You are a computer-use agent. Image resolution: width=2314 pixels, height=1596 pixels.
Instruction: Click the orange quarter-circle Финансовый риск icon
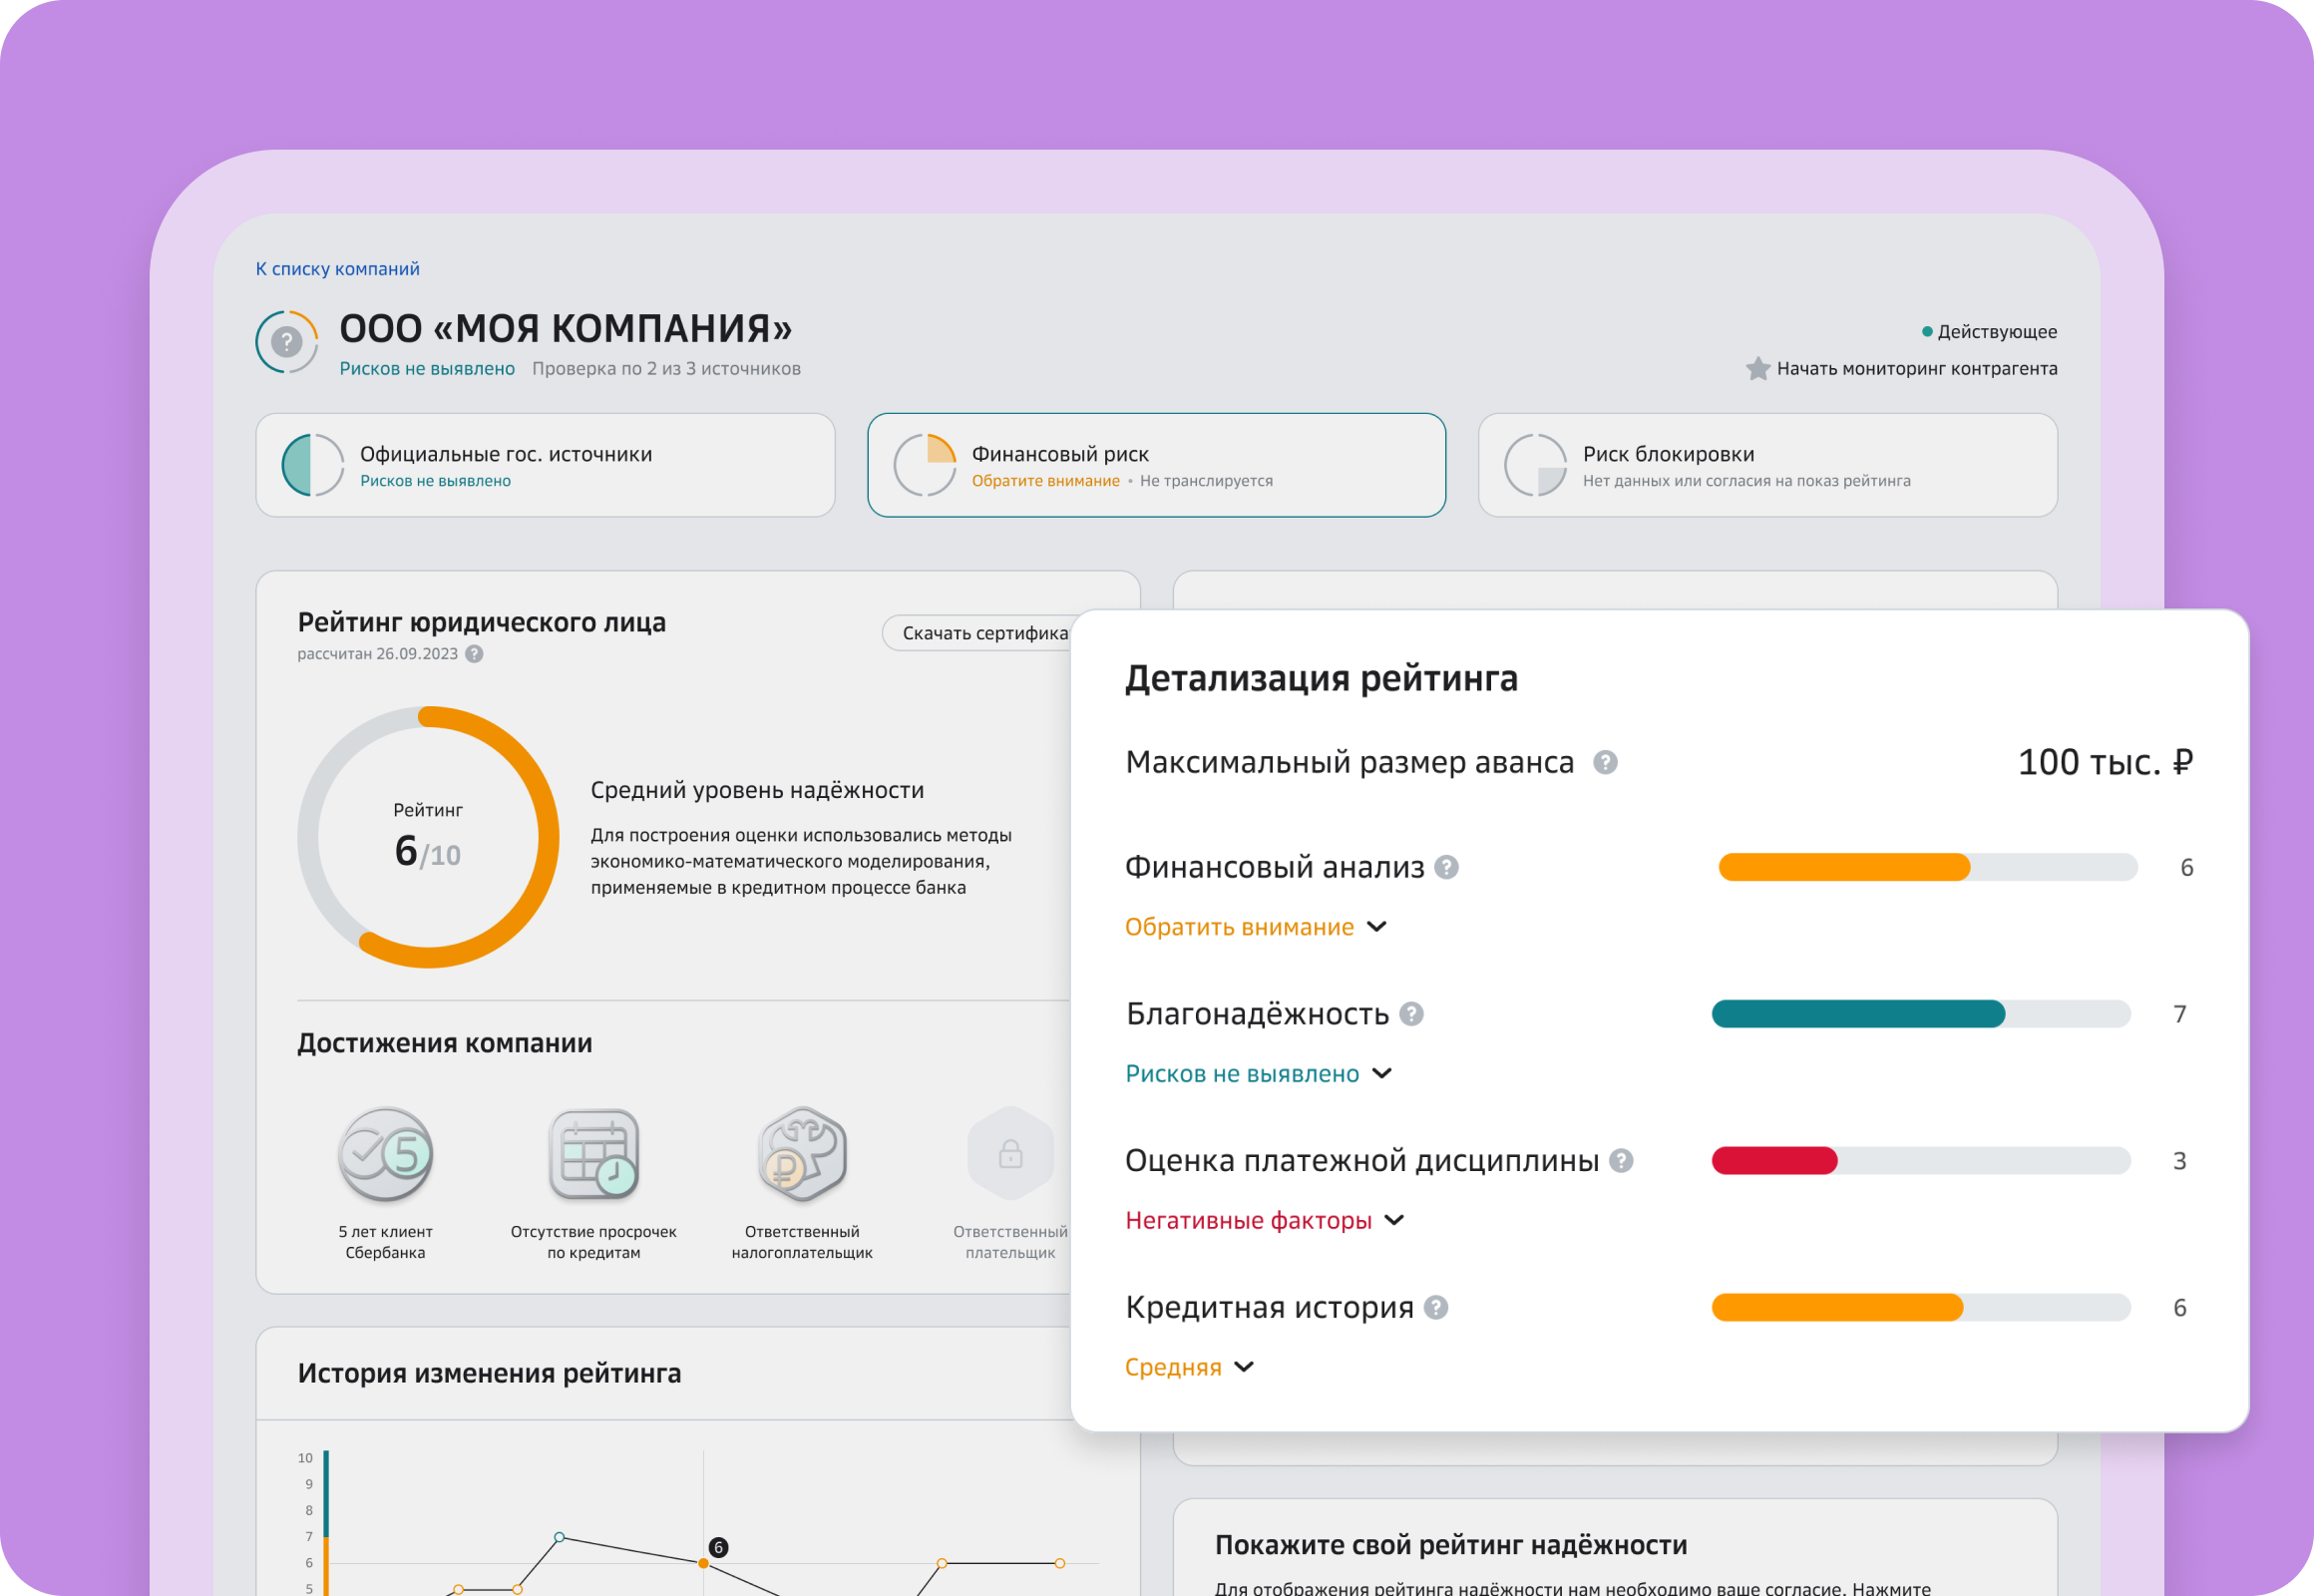tap(925, 465)
